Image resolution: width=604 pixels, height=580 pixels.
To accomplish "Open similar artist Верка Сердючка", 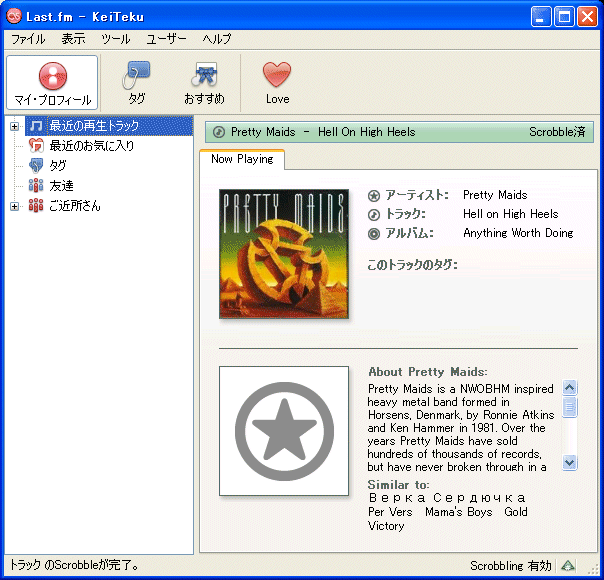I will [447, 498].
